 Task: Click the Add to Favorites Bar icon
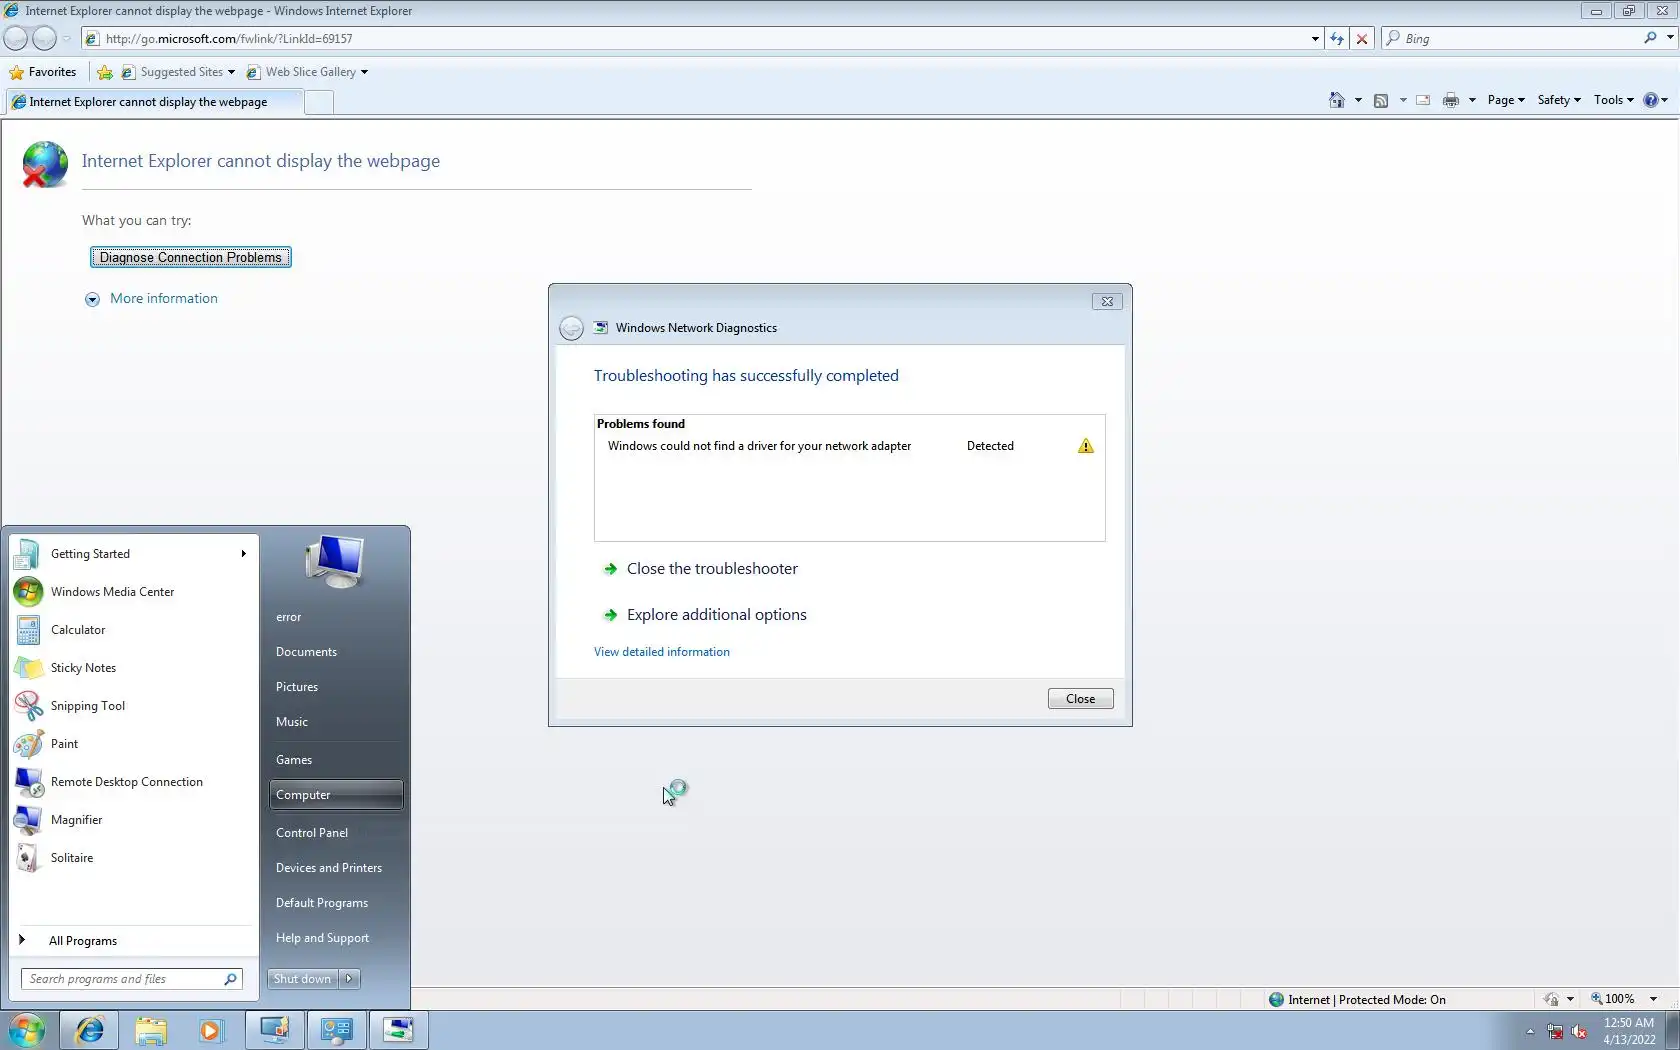pos(105,72)
